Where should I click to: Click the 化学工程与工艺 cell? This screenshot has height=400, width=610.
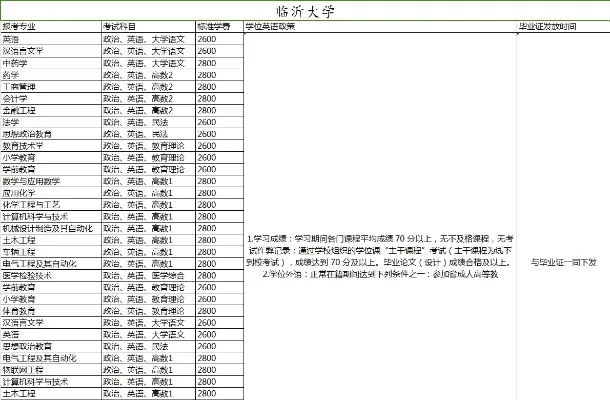51,205
